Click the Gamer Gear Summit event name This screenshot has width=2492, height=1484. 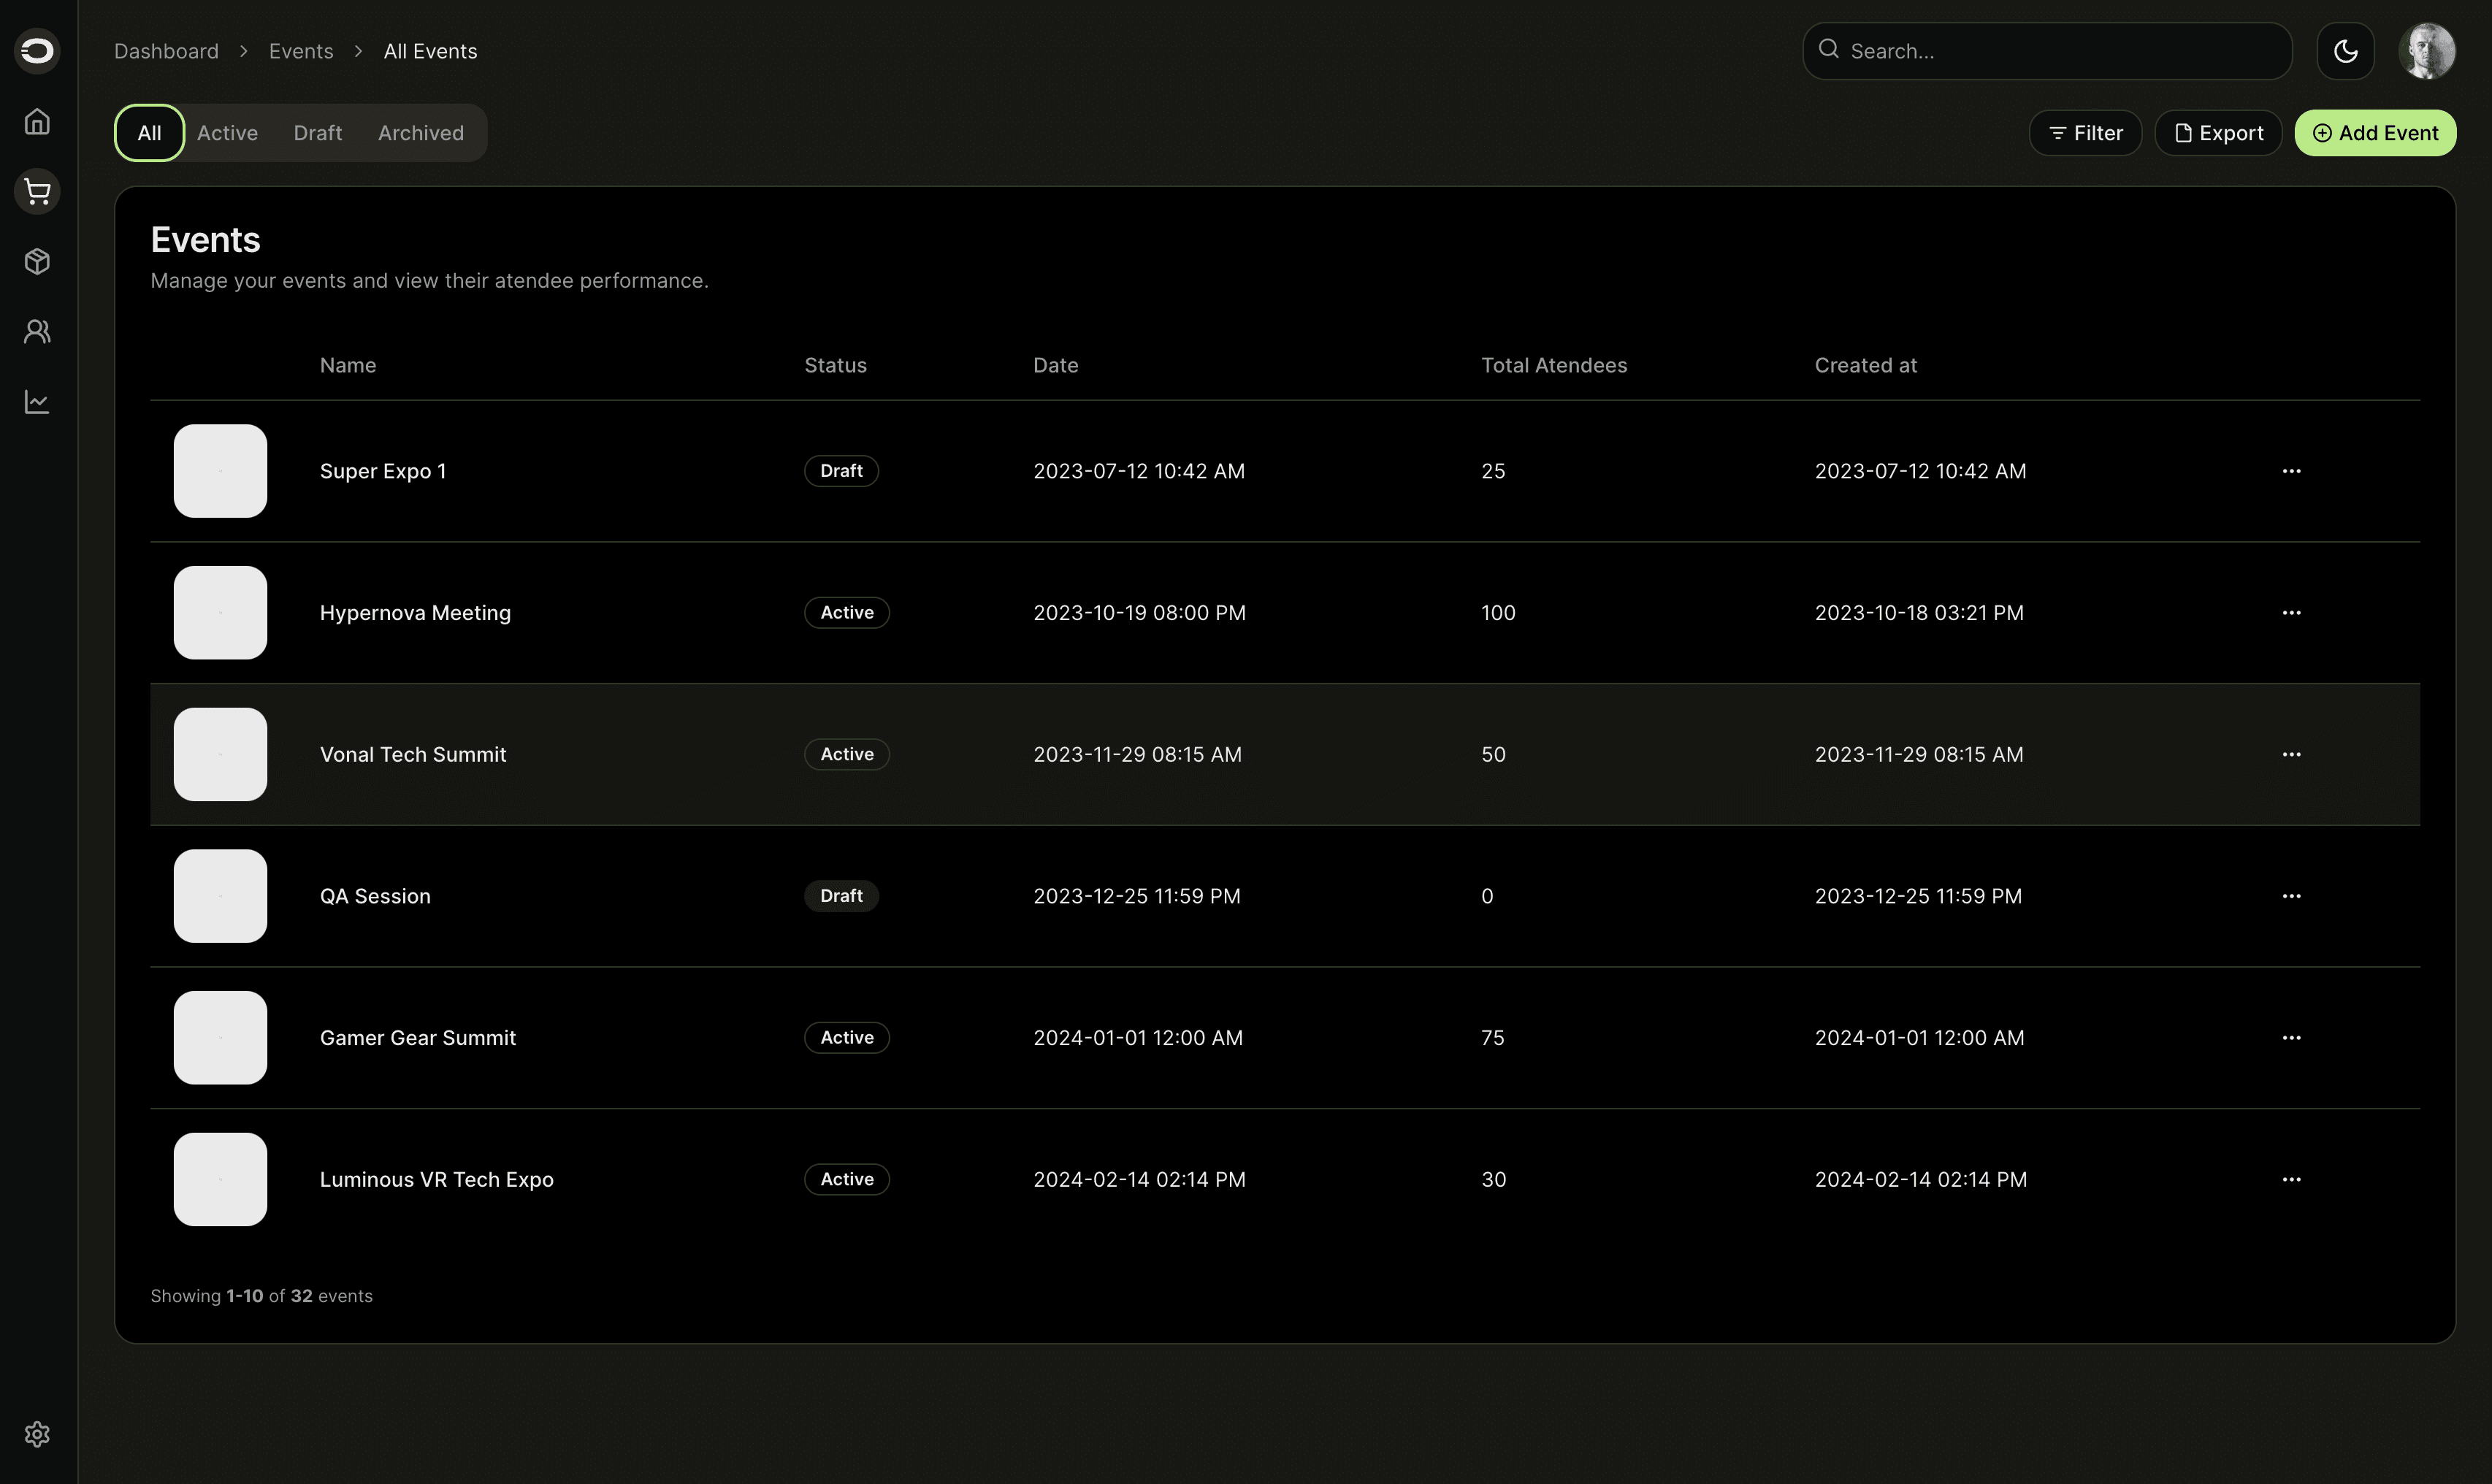tap(418, 1038)
